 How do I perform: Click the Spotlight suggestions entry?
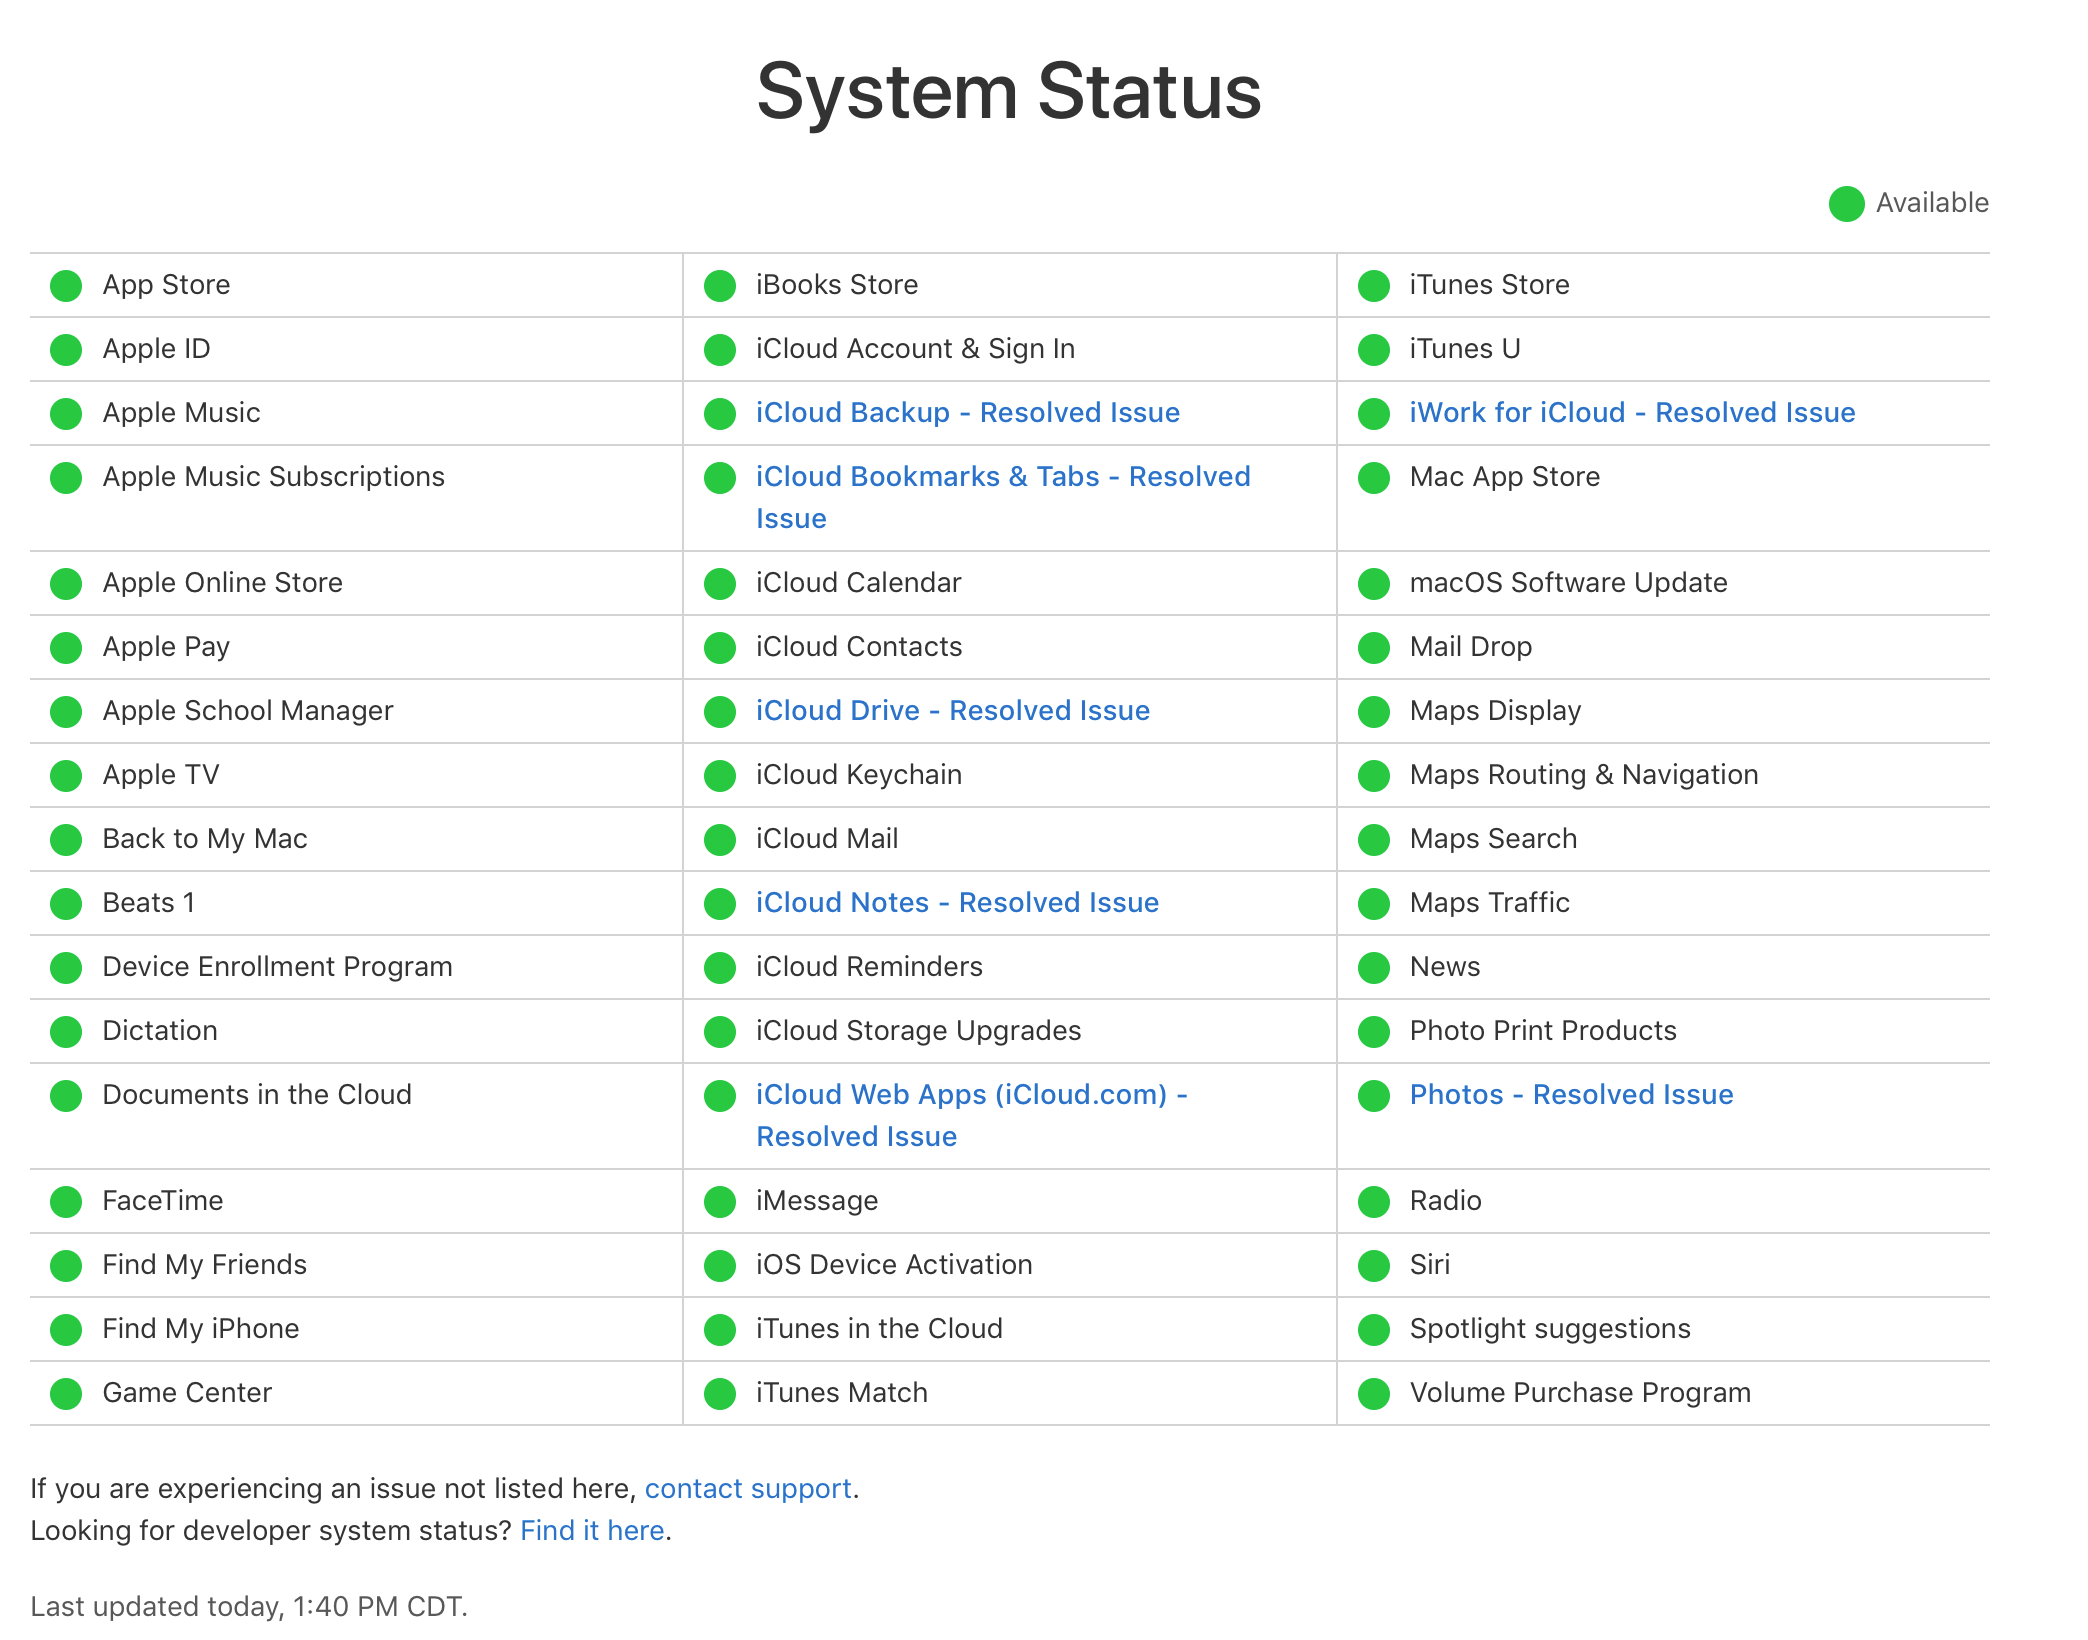[1550, 1329]
